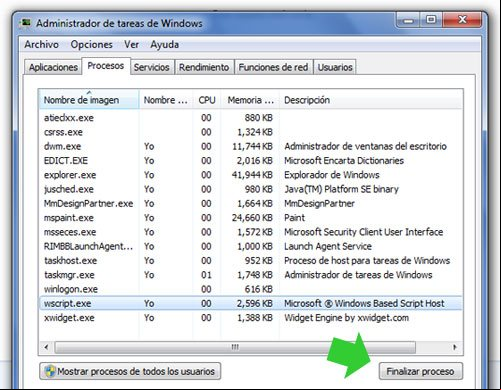Select the csrss.exe process
The height and width of the screenshot is (390, 501).
(251, 132)
